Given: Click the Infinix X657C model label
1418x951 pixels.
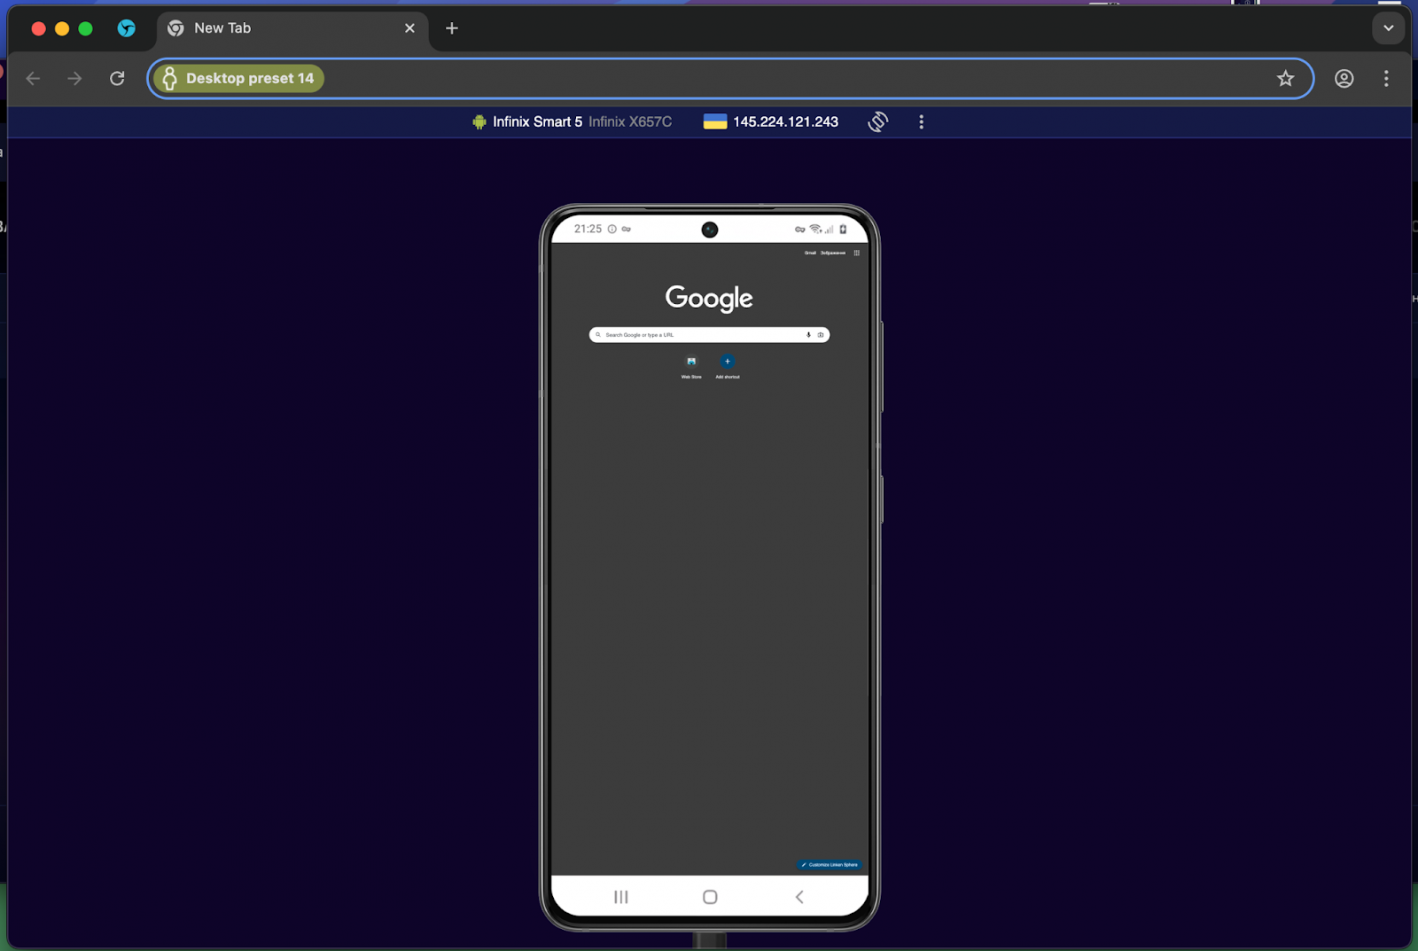Looking at the screenshot, I should [x=630, y=122].
